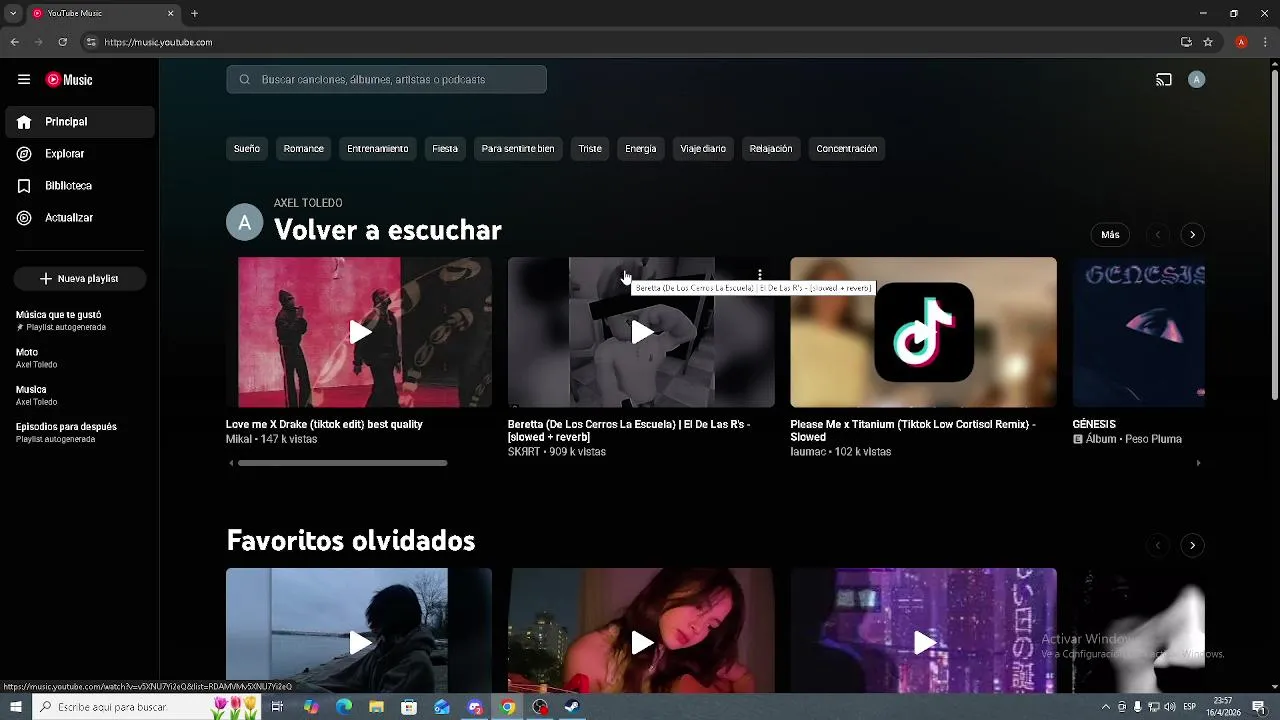Image resolution: width=1280 pixels, height=720 pixels.
Task: Click the carousel horizontal scrollbar thumb
Action: point(342,463)
